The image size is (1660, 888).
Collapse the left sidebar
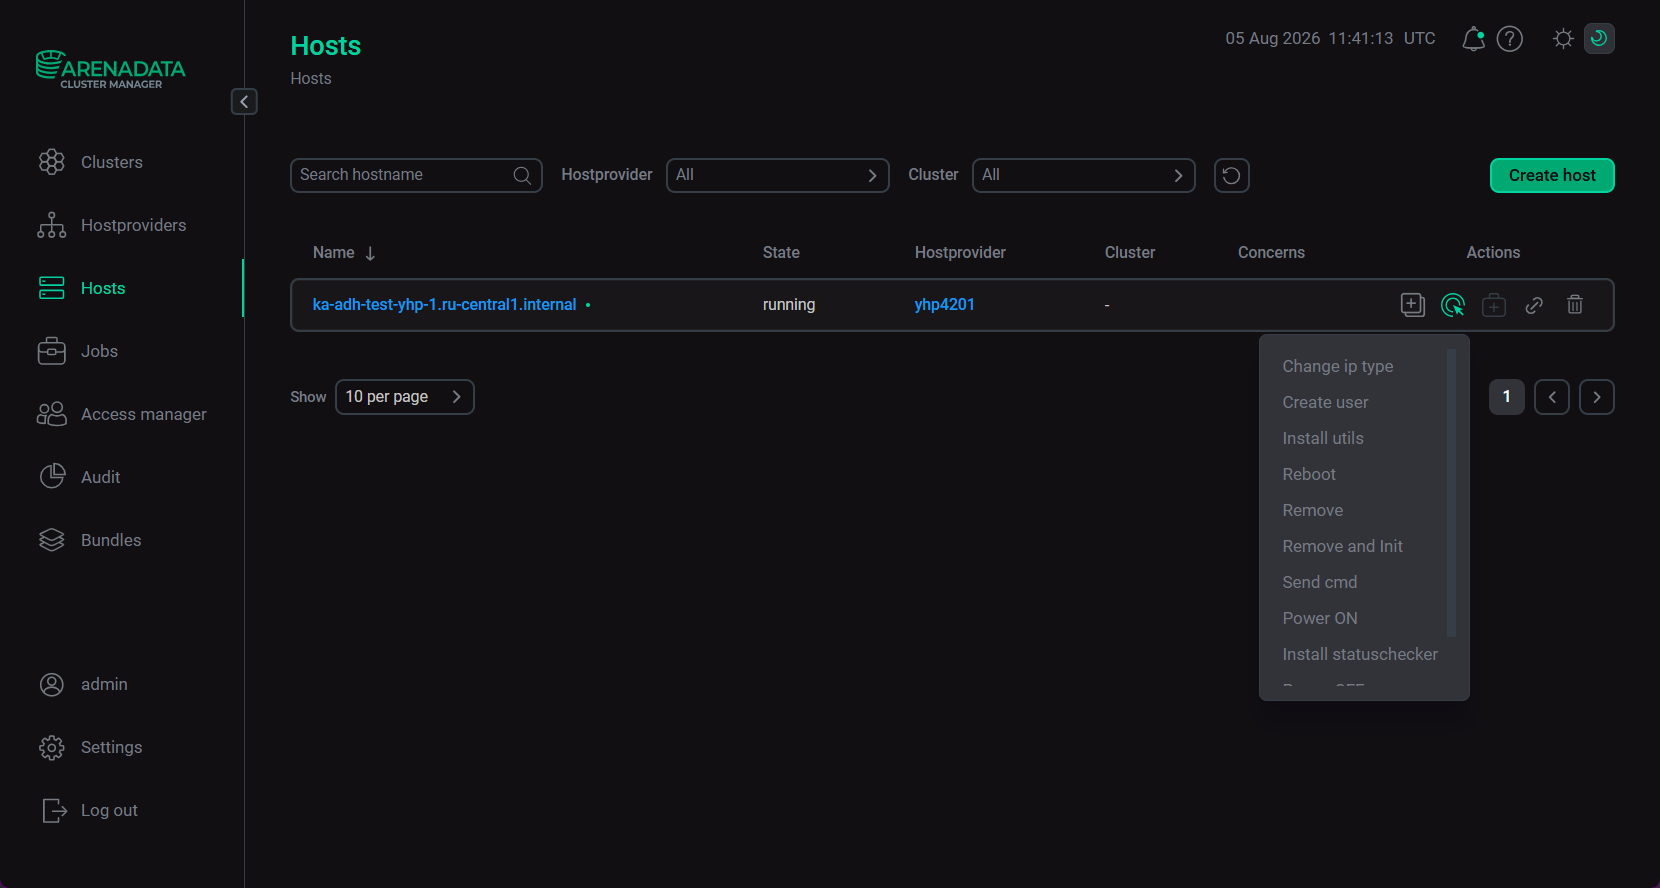244,102
